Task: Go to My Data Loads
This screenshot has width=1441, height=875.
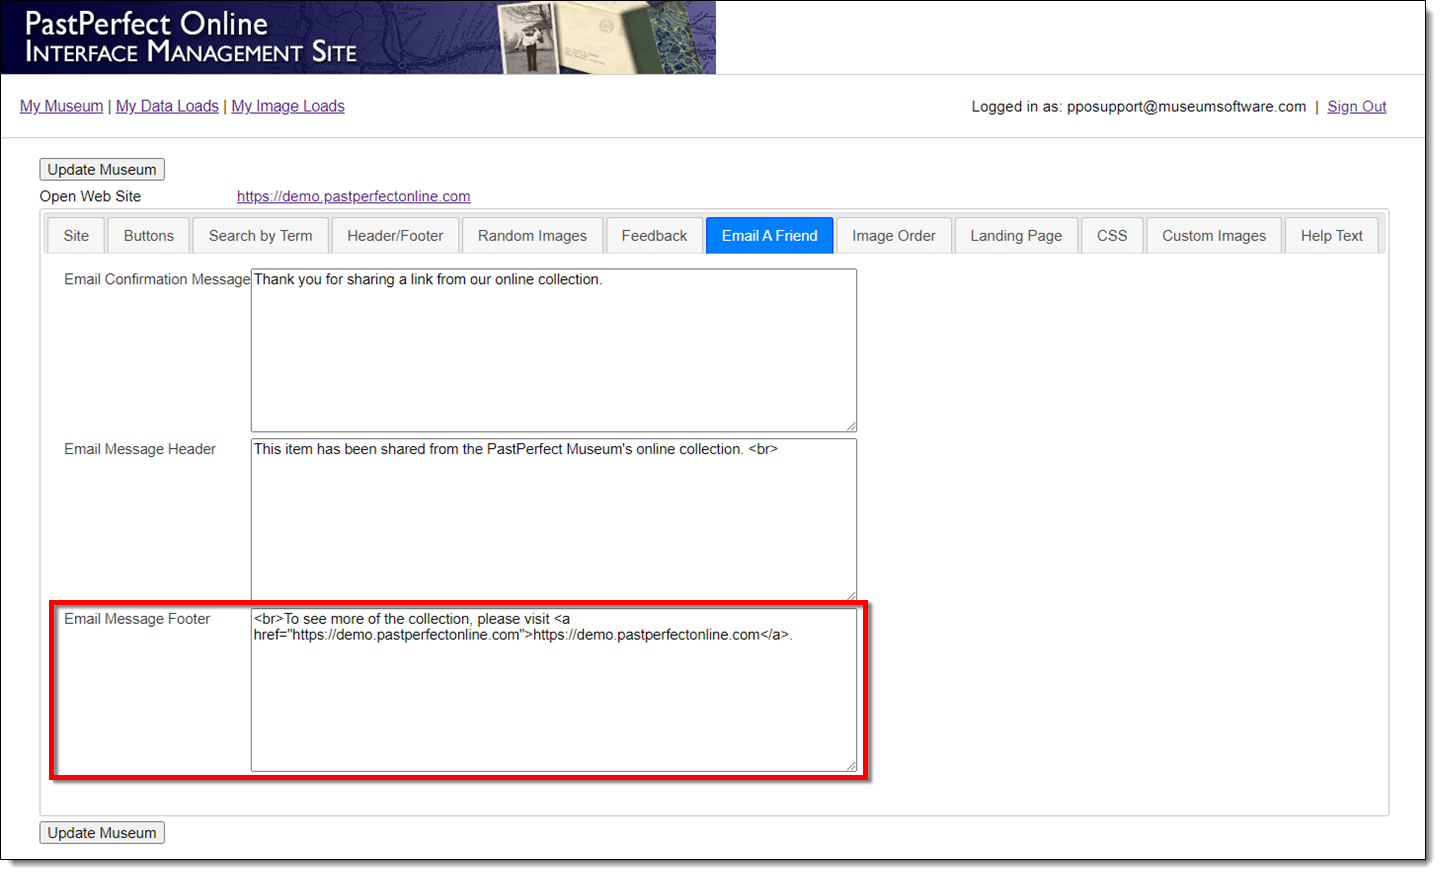Action: tap(167, 106)
